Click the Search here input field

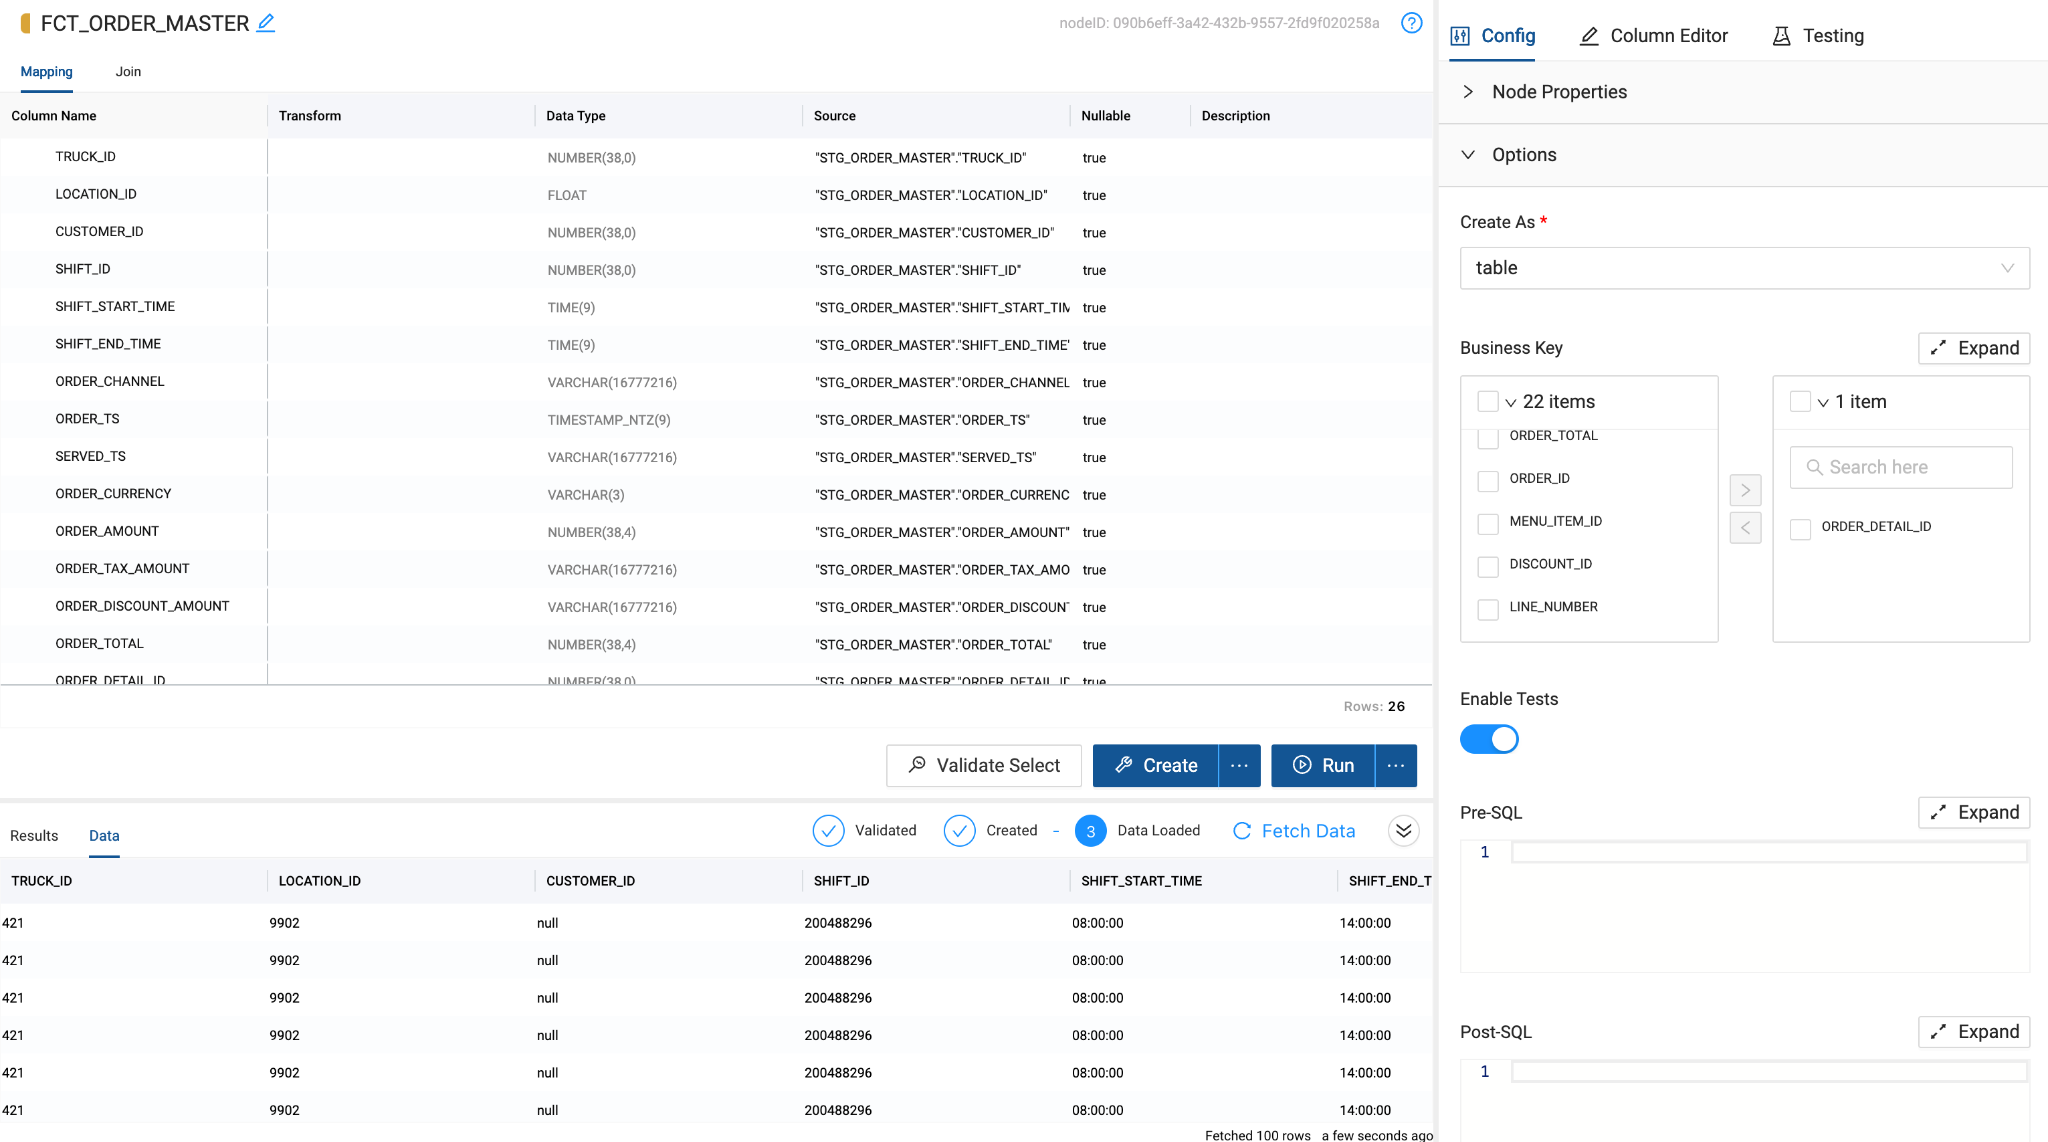click(1901, 467)
